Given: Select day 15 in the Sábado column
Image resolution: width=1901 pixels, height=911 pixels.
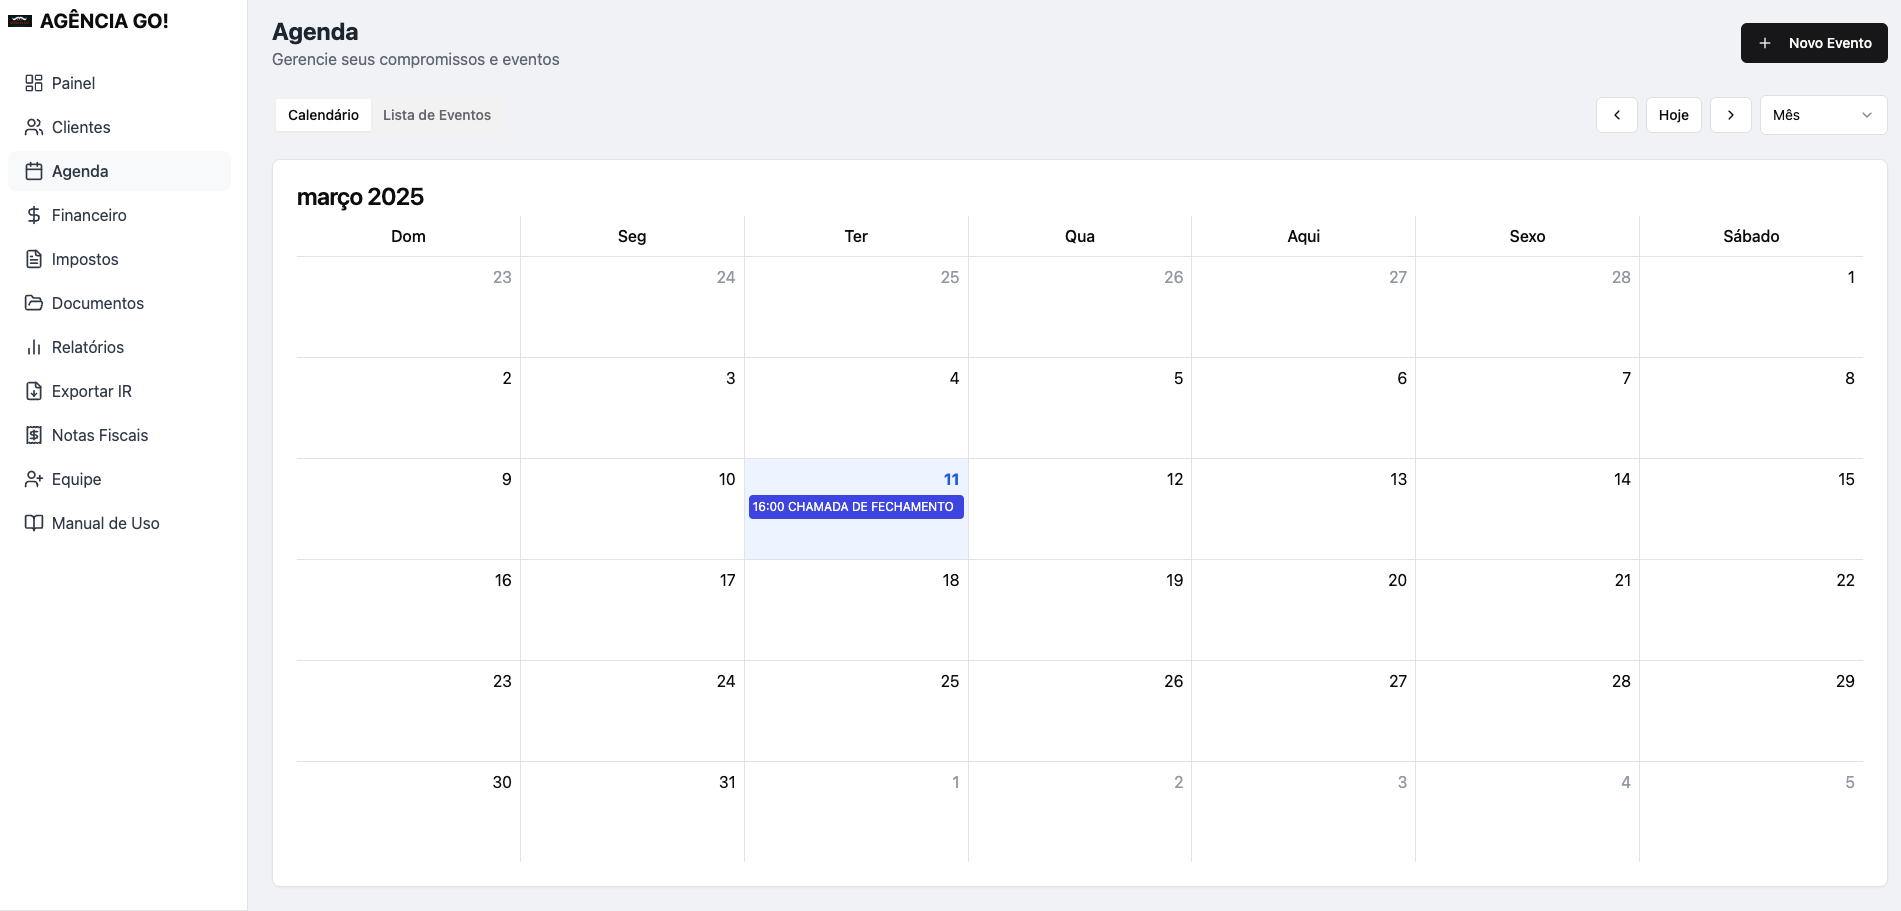Looking at the screenshot, I should pos(1846,480).
